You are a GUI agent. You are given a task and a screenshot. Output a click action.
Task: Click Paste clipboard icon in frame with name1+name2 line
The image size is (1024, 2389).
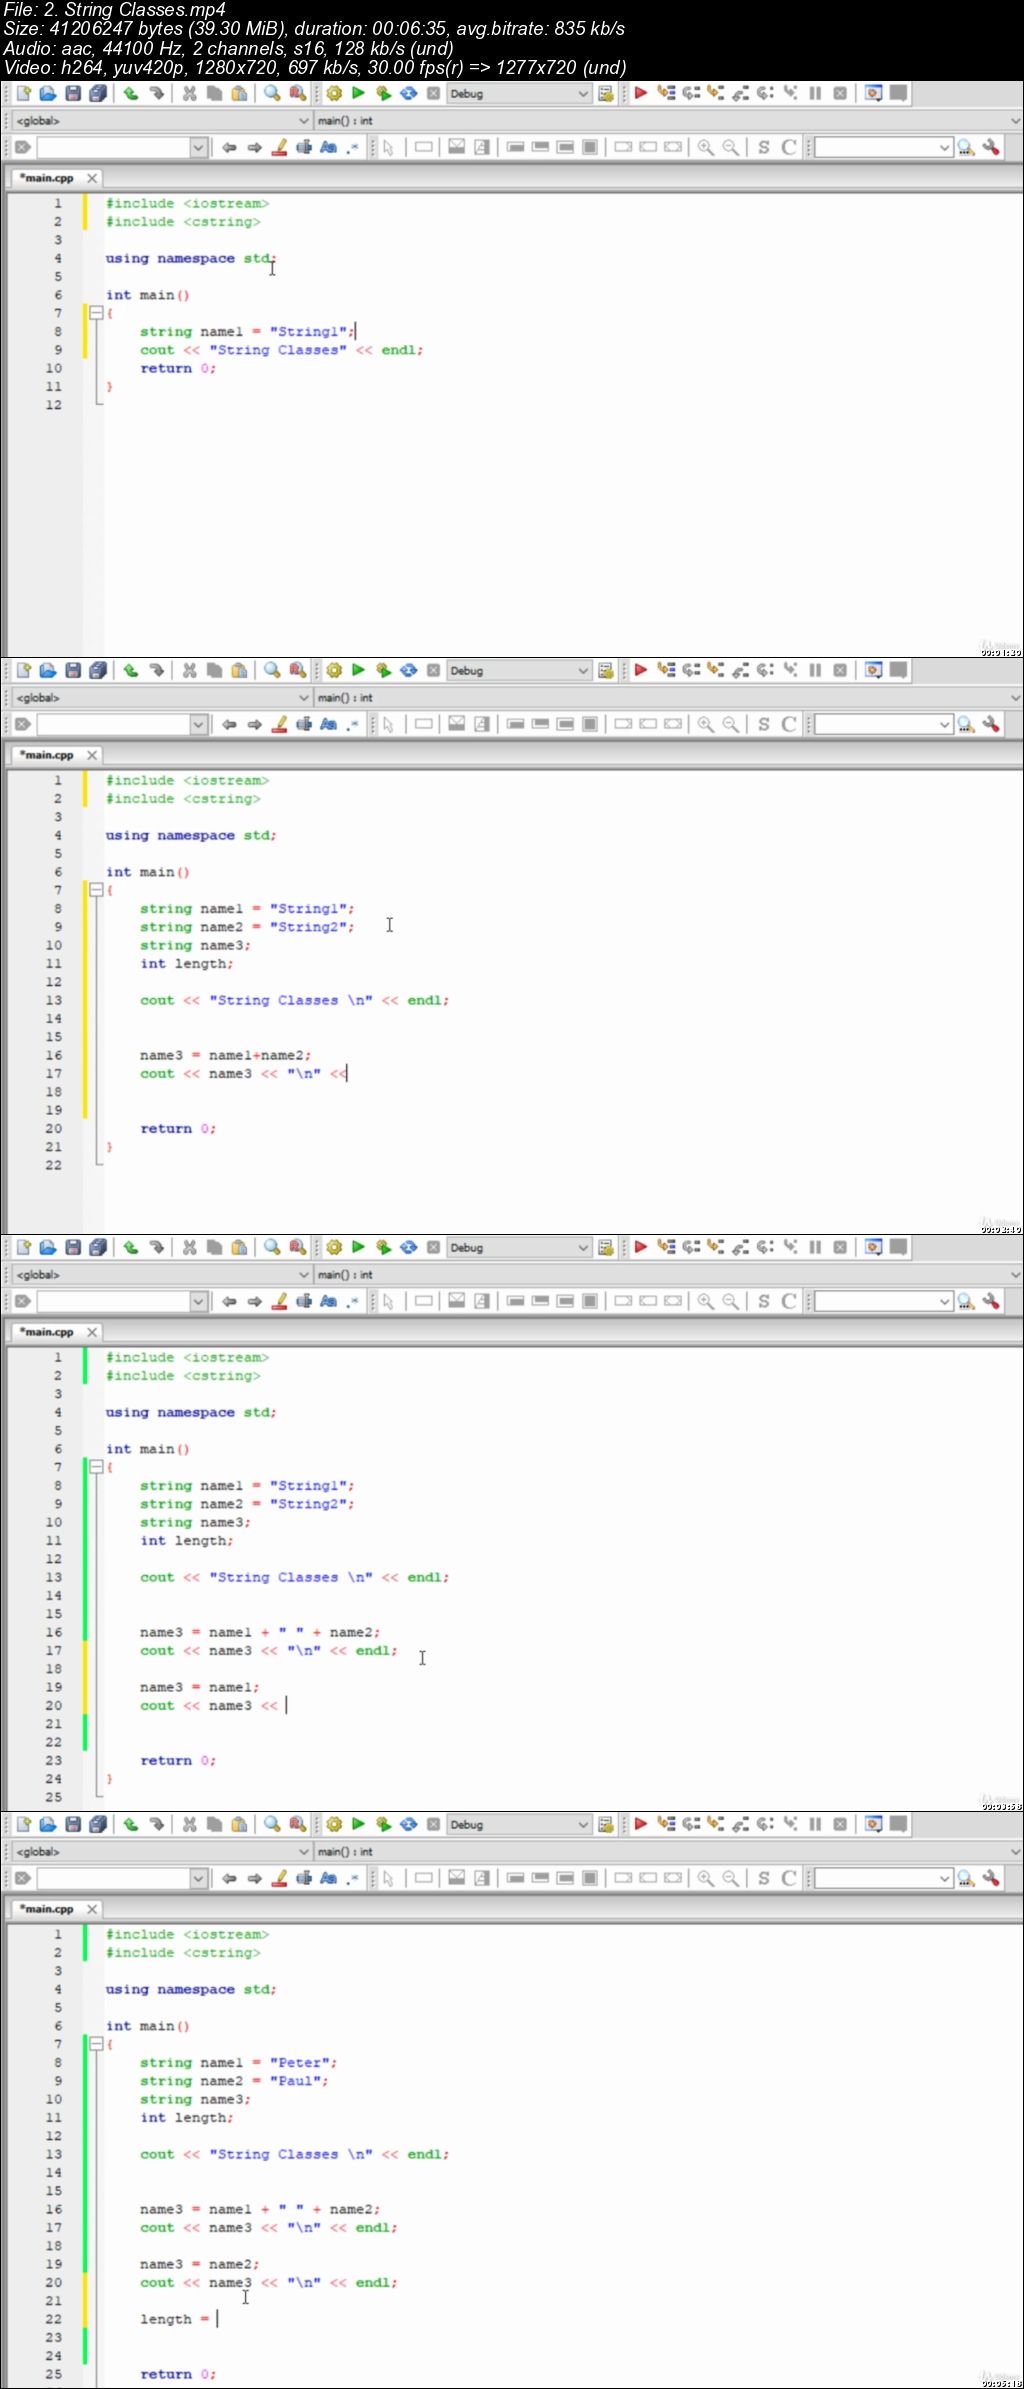(239, 670)
